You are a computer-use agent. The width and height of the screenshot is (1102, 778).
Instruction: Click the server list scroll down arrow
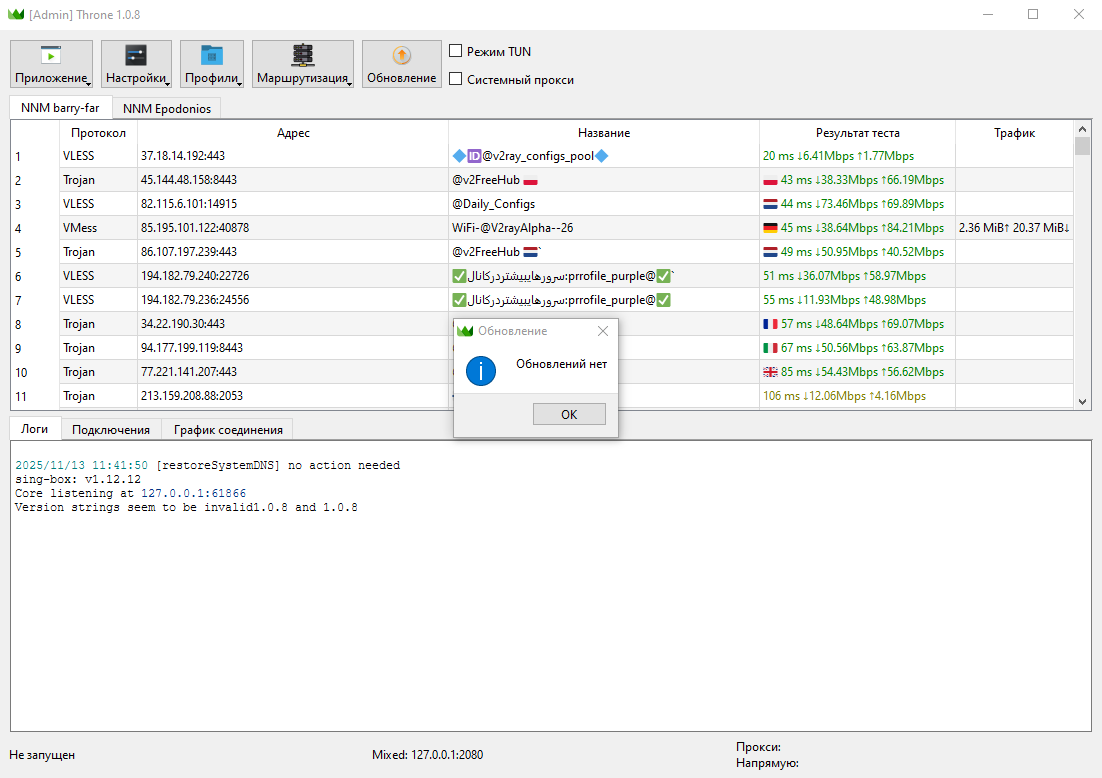point(1082,400)
